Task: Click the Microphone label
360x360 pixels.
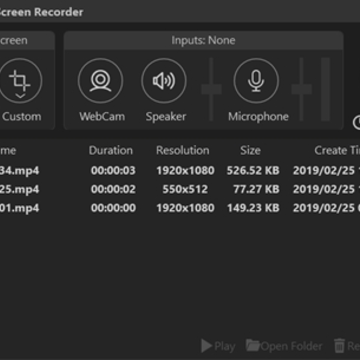Action: 258,117
